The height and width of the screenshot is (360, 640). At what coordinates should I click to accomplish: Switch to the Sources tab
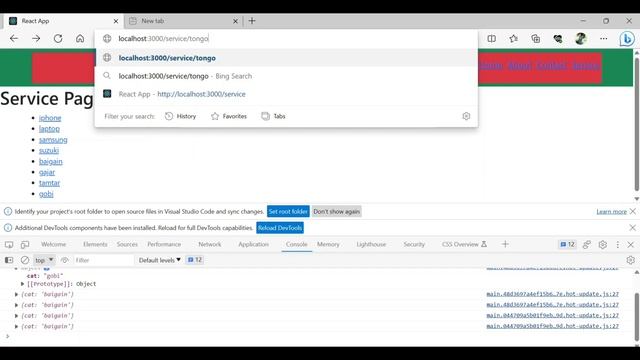[127, 244]
